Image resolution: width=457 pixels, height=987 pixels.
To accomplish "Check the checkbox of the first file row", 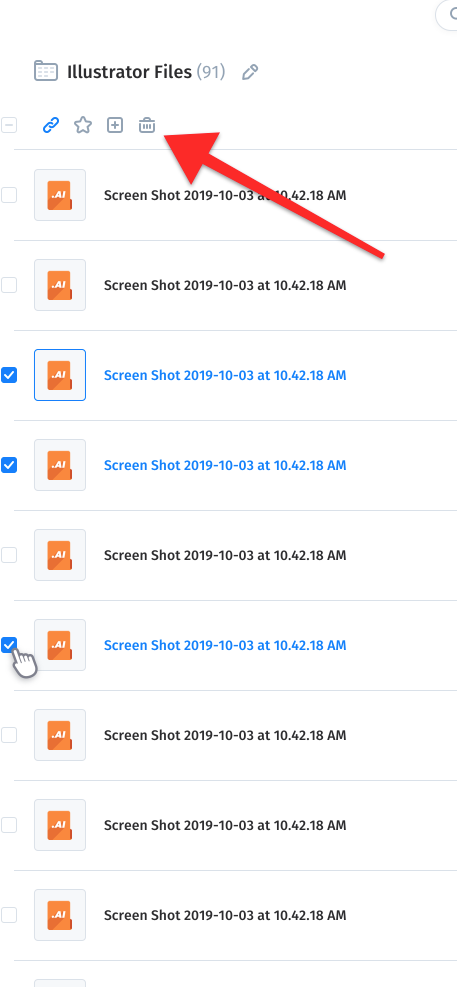I will coord(9,195).
